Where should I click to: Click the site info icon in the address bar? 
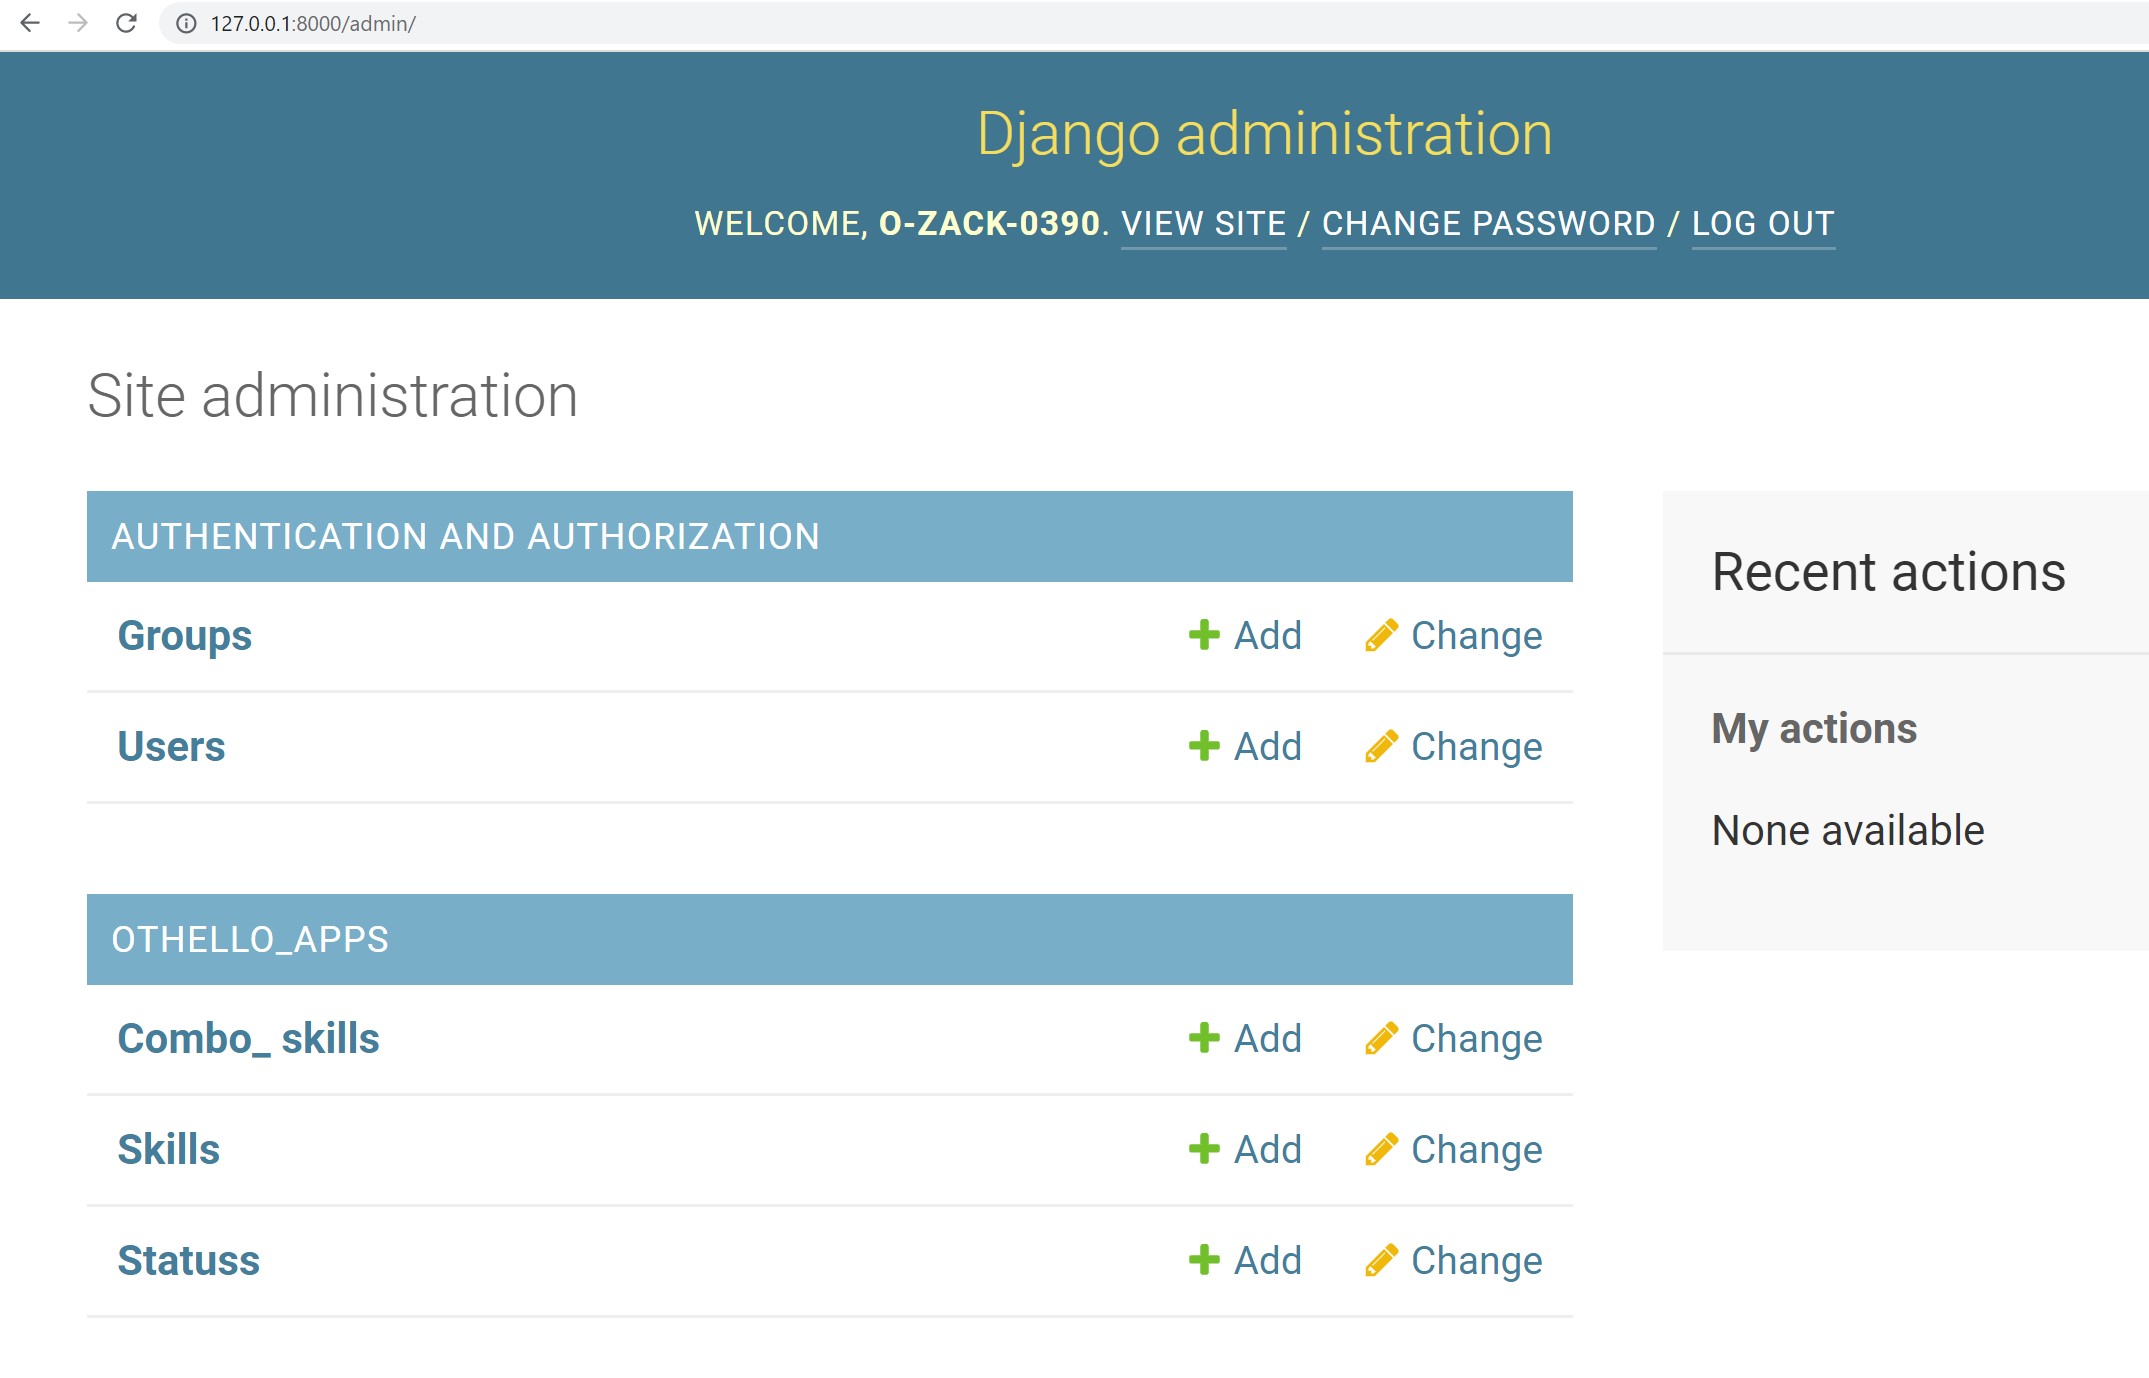coord(186,23)
